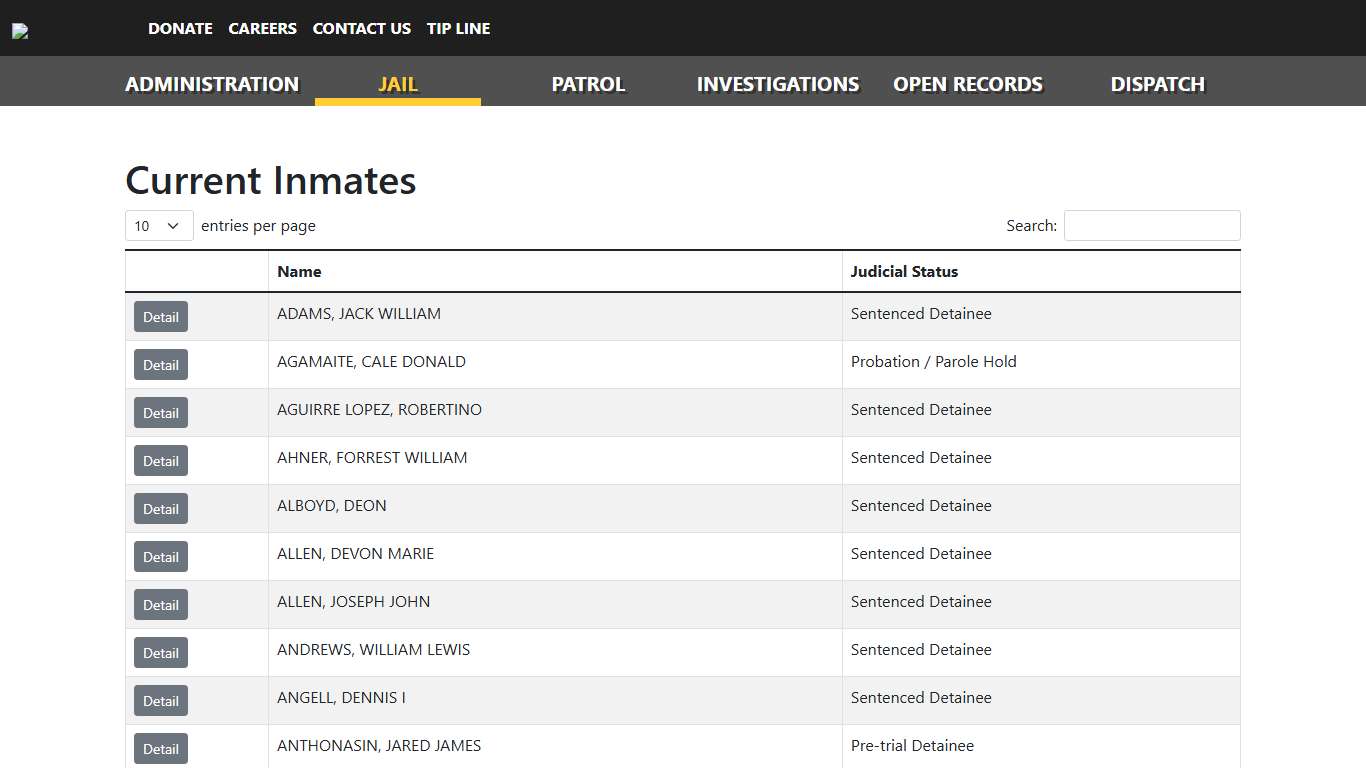The height and width of the screenshot is (768, 1366).
Task: View details for ADAMS, JACK WILLIAM
Action: (160, 316)
